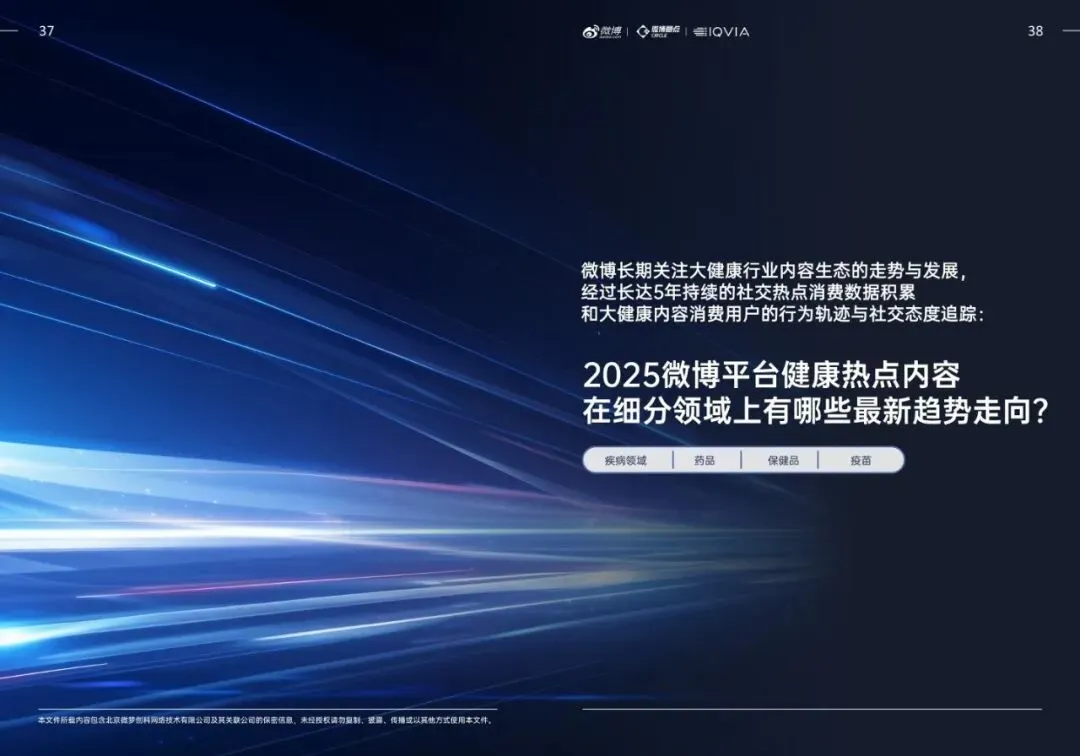Click the middle Circle logo in header

[x=658, y=32]
